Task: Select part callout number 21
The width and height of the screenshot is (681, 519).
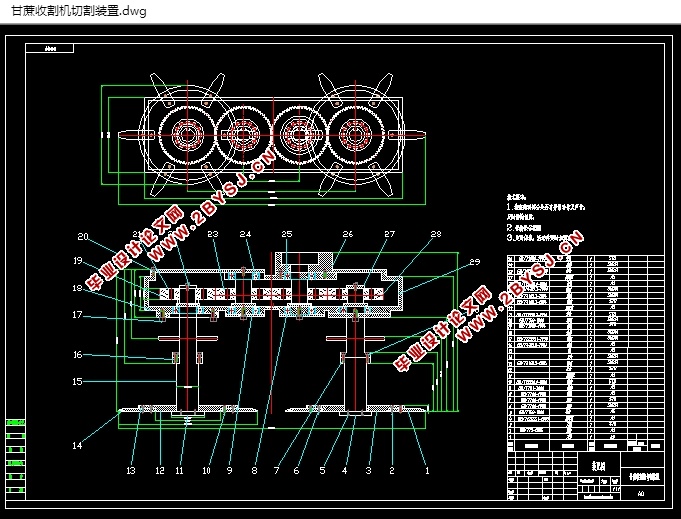Action: pyautogui.click(x=137, y=234)
